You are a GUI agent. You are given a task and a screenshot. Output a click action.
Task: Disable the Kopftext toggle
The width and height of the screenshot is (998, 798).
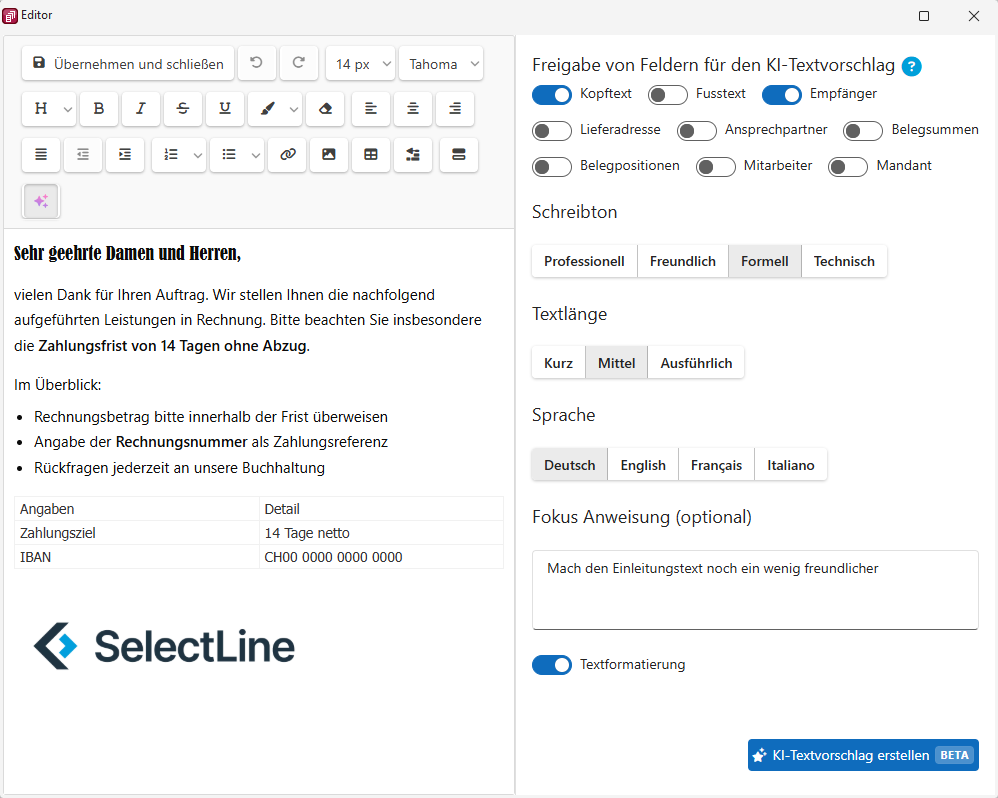(x=552, y=95)
